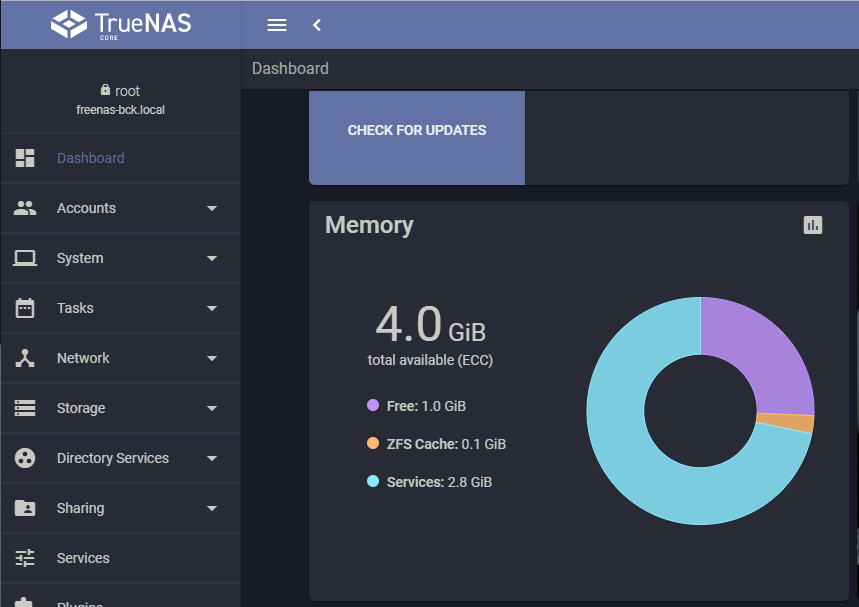Click the Services: 2.8 GiB text
Image resolution: width=859 pixels, height=607 pixels.
[439, 482]
